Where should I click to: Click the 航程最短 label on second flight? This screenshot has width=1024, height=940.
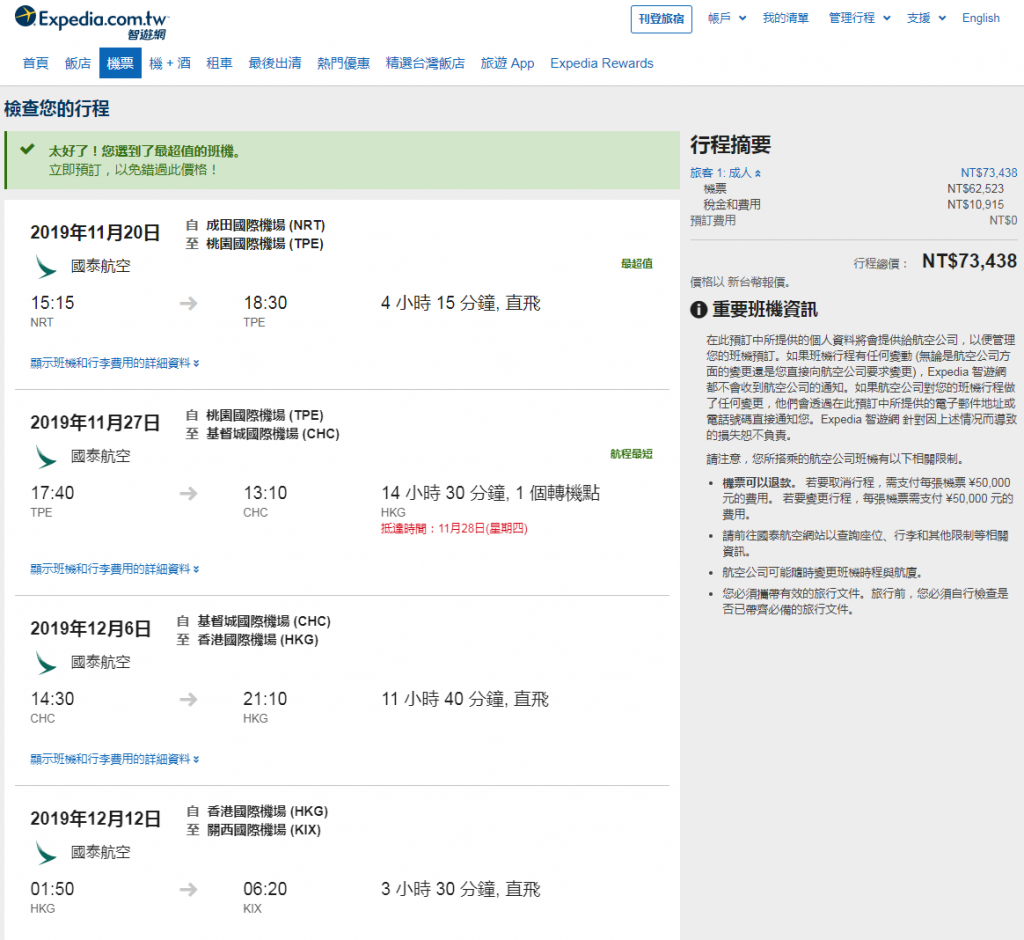pos(632,454)
